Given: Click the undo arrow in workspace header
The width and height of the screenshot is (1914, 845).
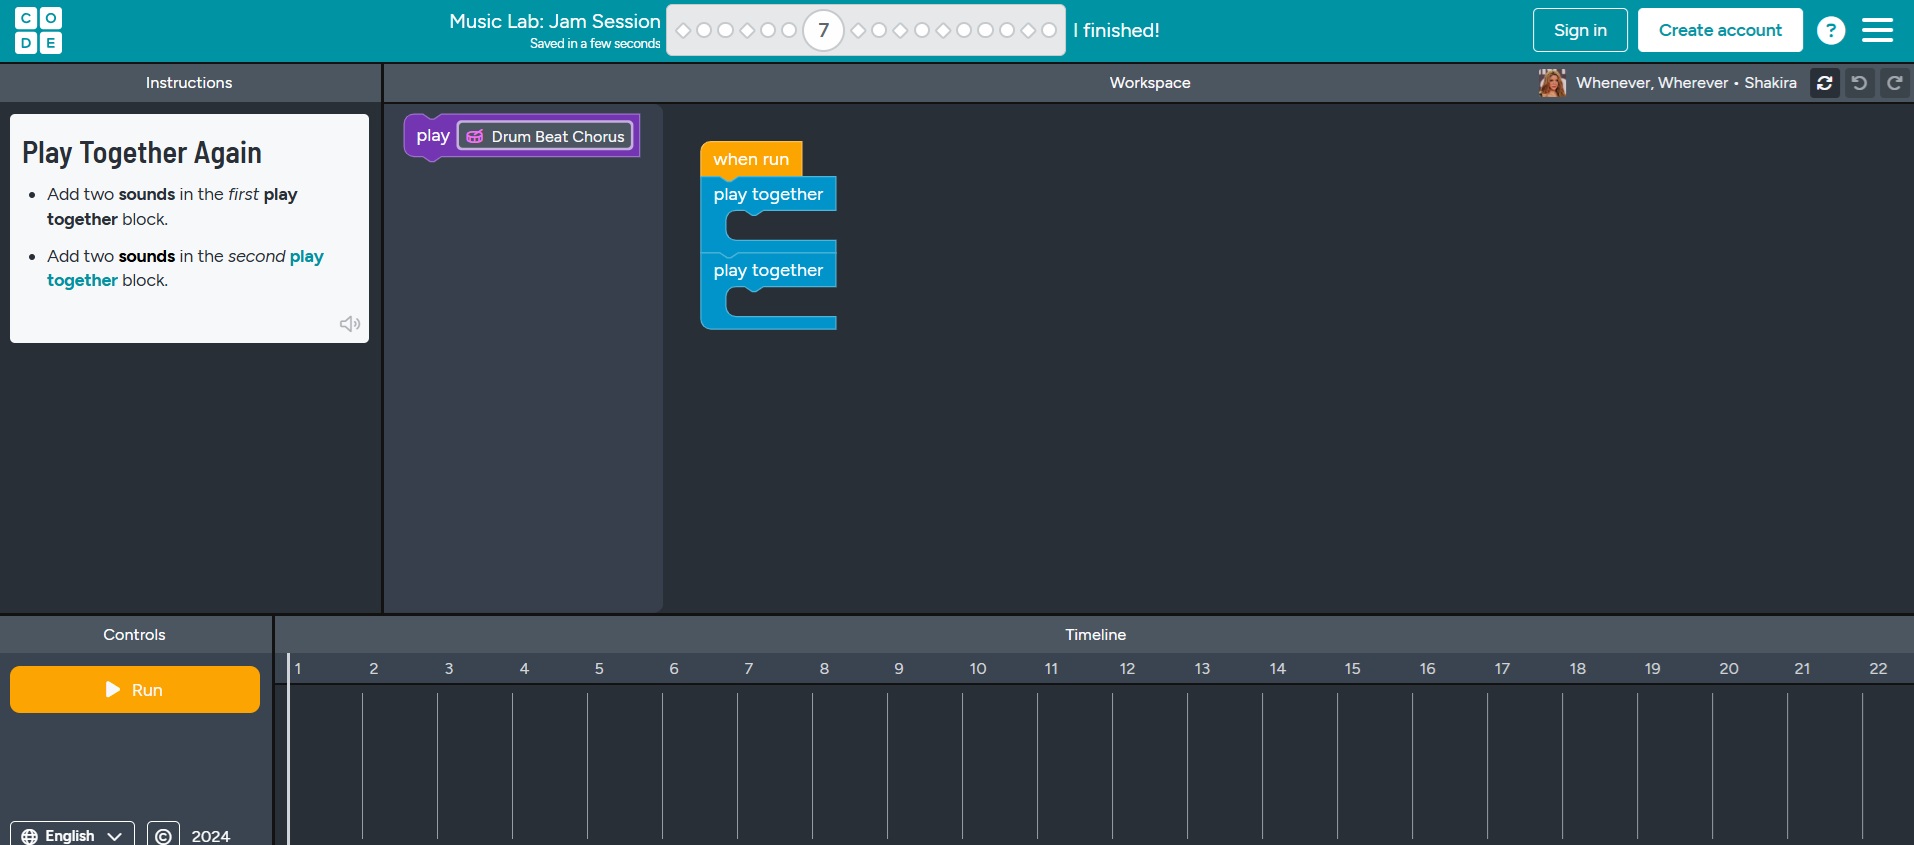Looking at the screenshot, I should [1859, 83].
